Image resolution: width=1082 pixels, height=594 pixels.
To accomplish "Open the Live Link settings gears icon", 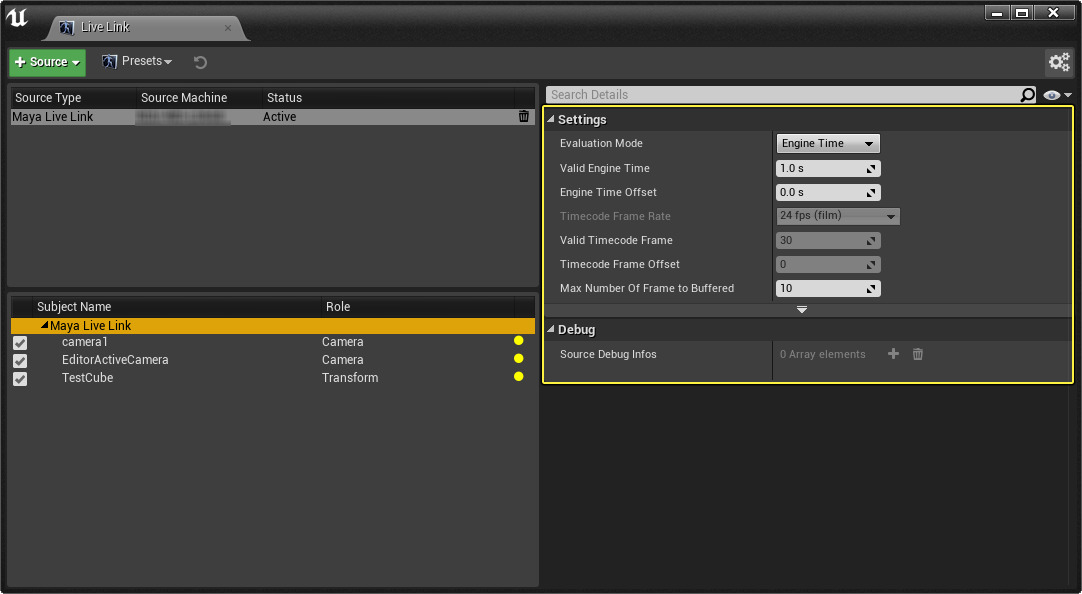I will (1059, 62).
